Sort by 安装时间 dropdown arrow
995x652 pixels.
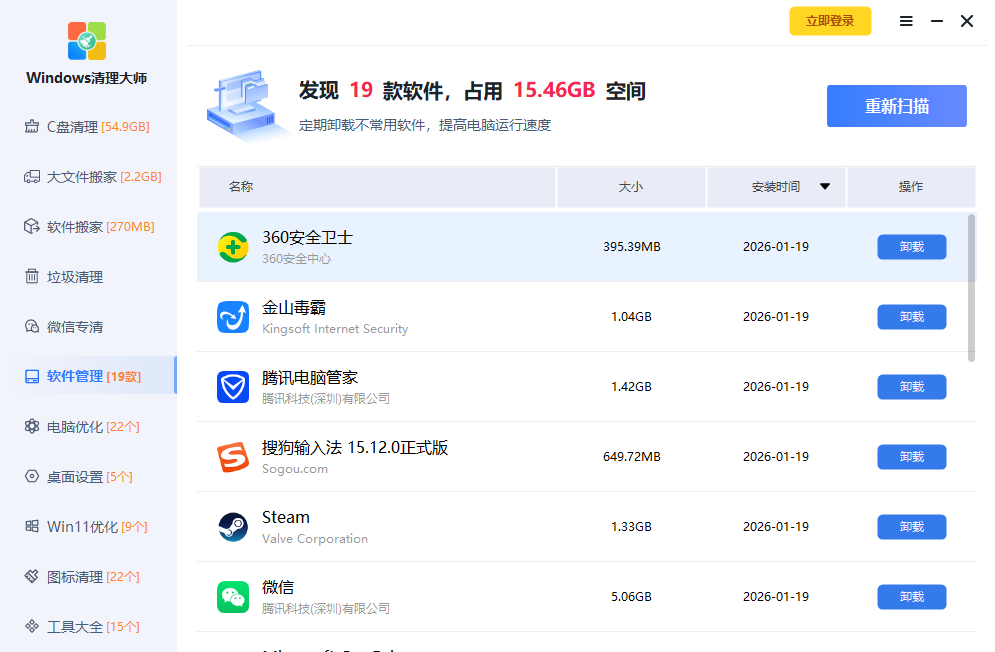825,186
